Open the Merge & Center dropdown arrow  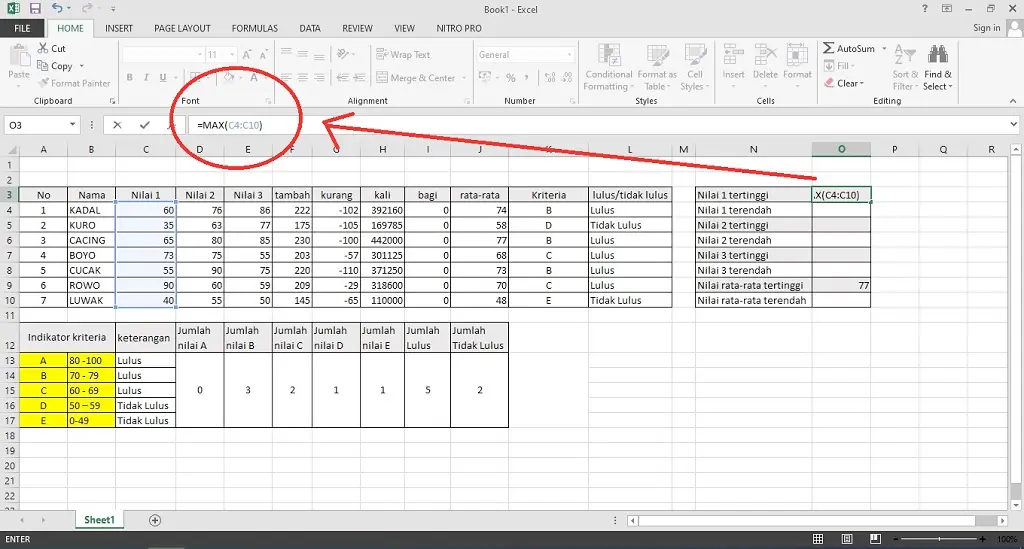(464, 78)
